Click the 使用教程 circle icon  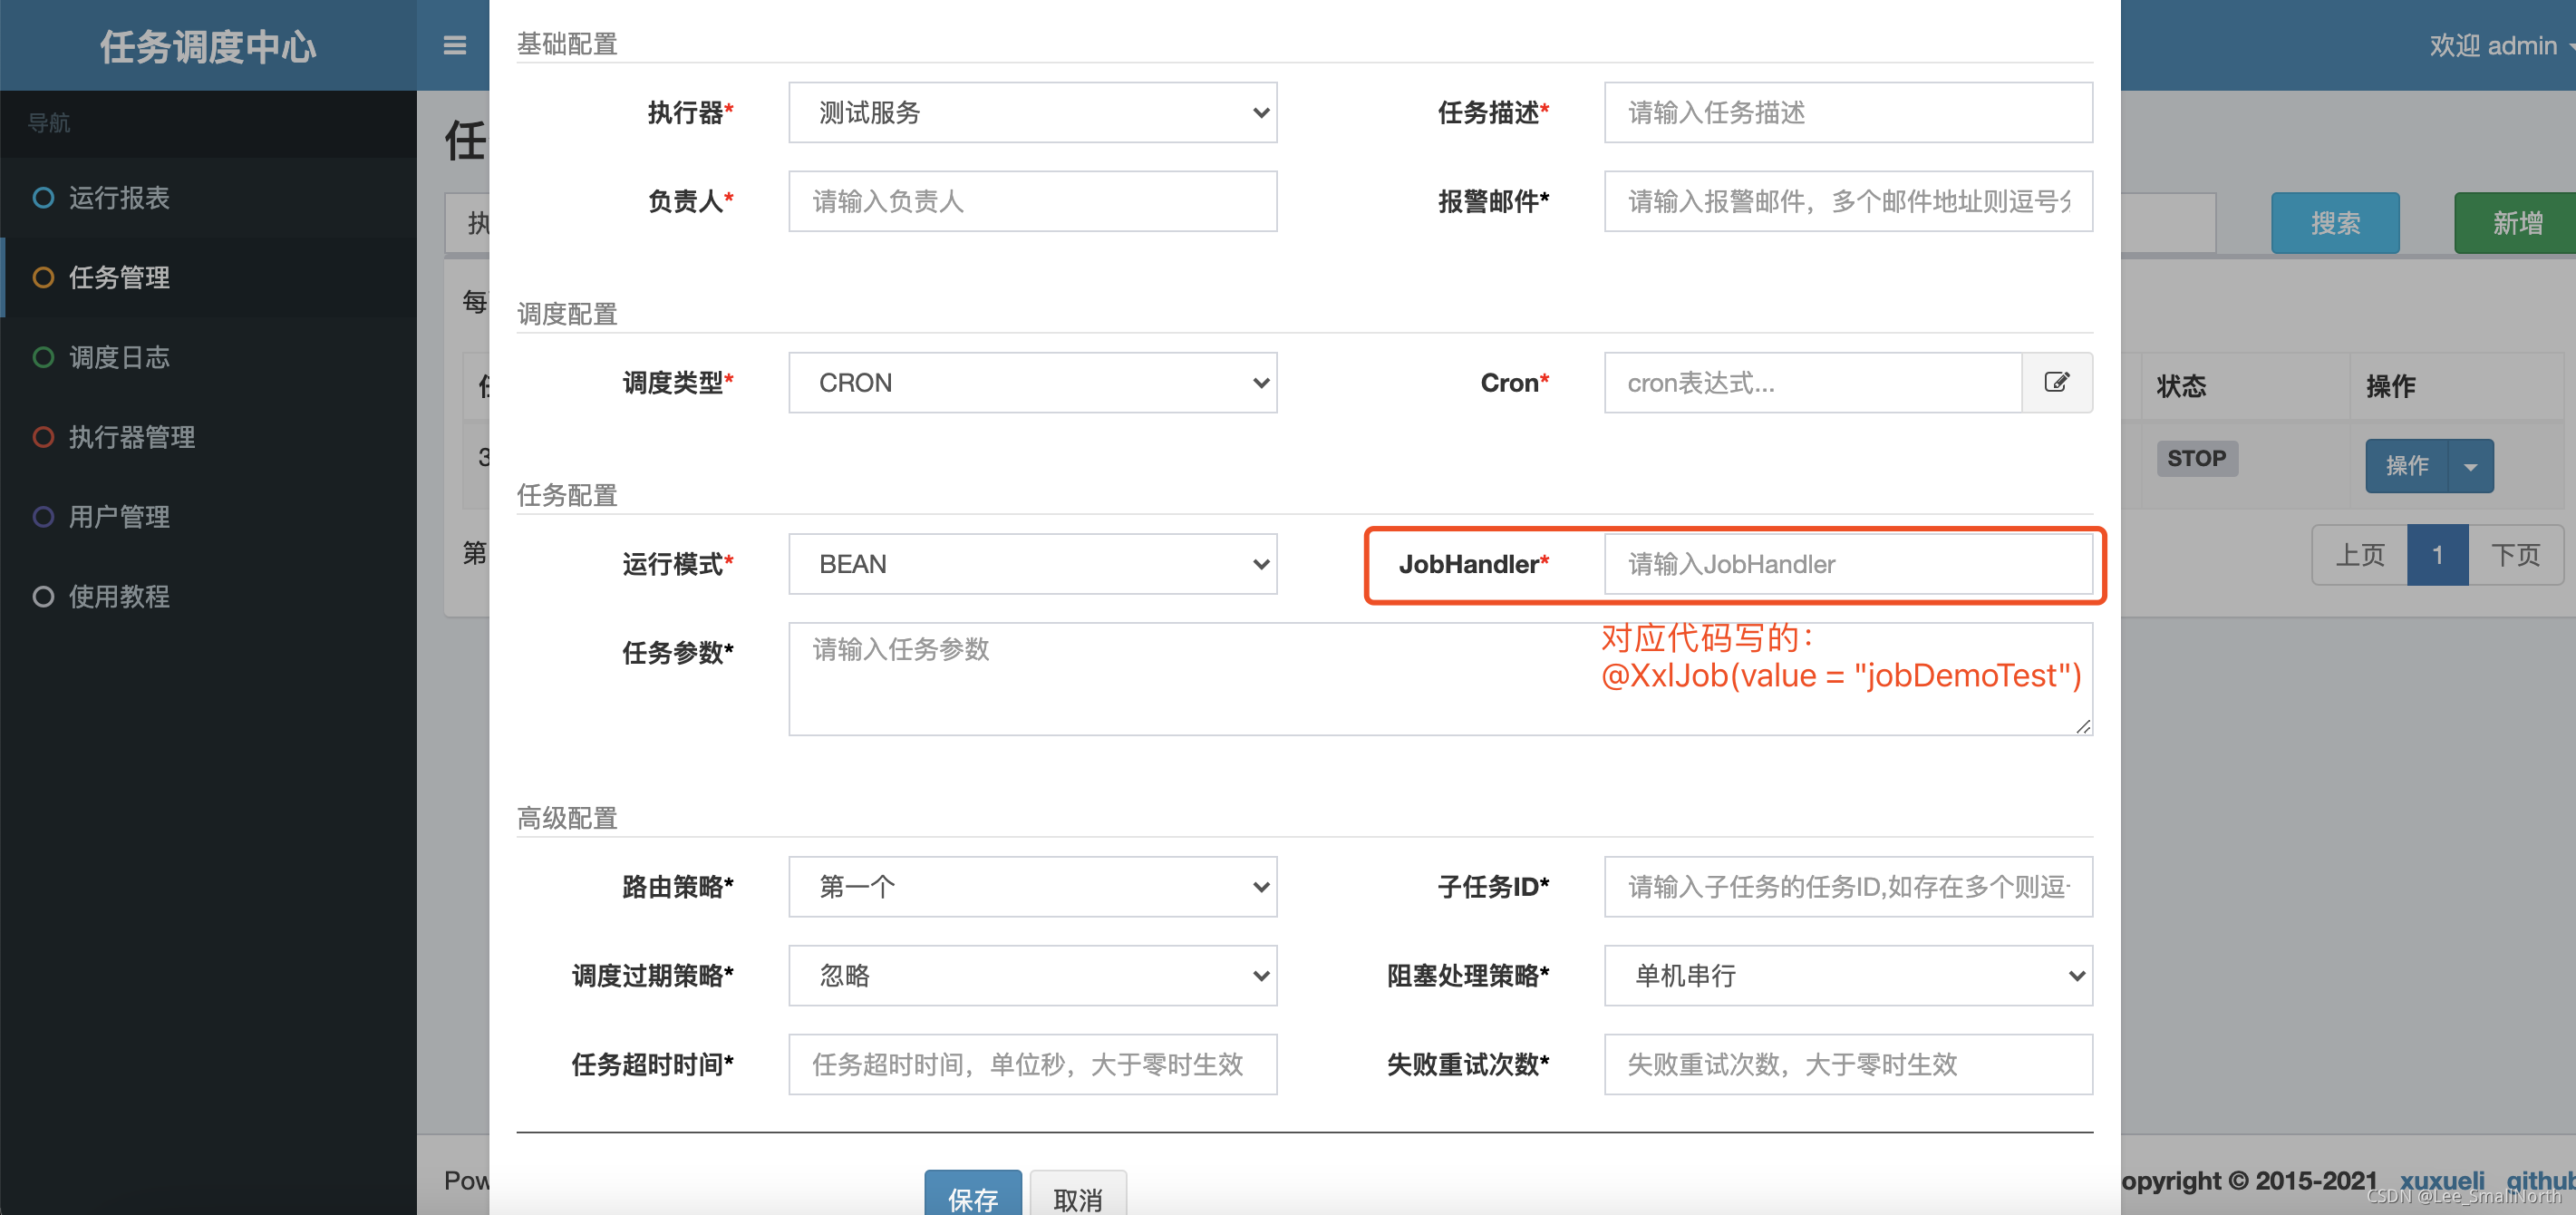tap(43, 597)
